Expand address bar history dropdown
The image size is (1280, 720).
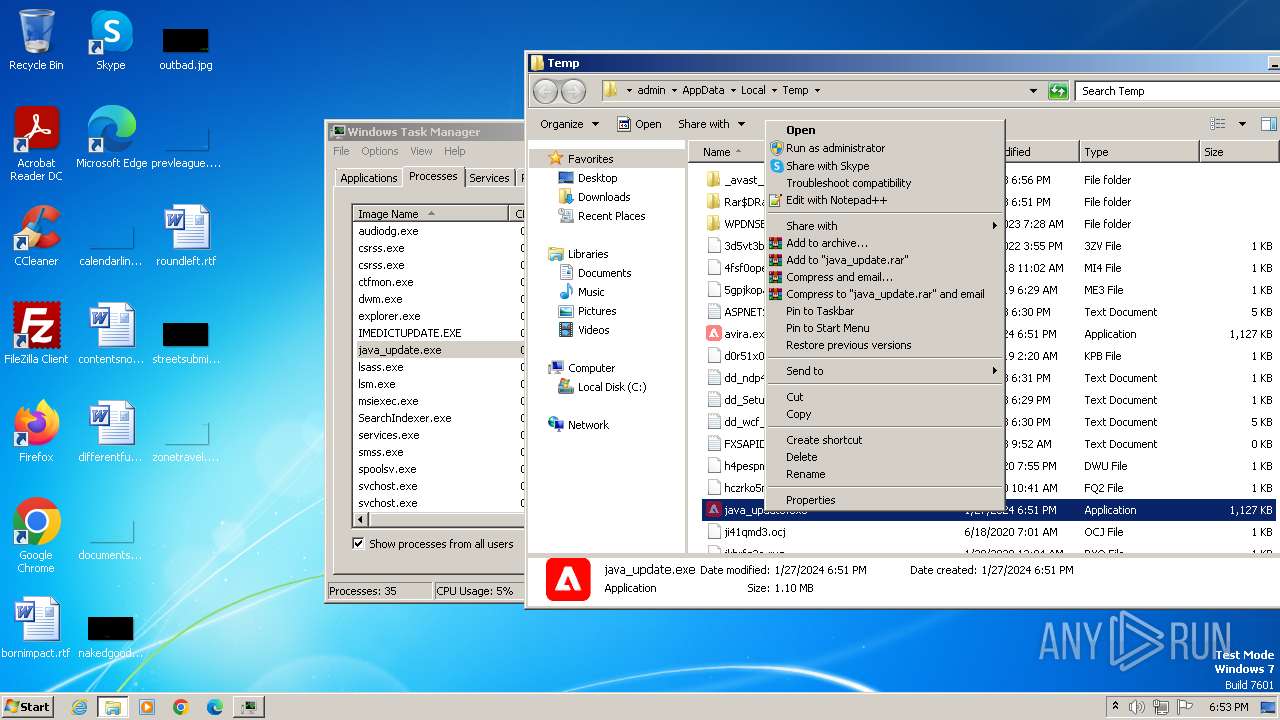tap(1033, 91)
